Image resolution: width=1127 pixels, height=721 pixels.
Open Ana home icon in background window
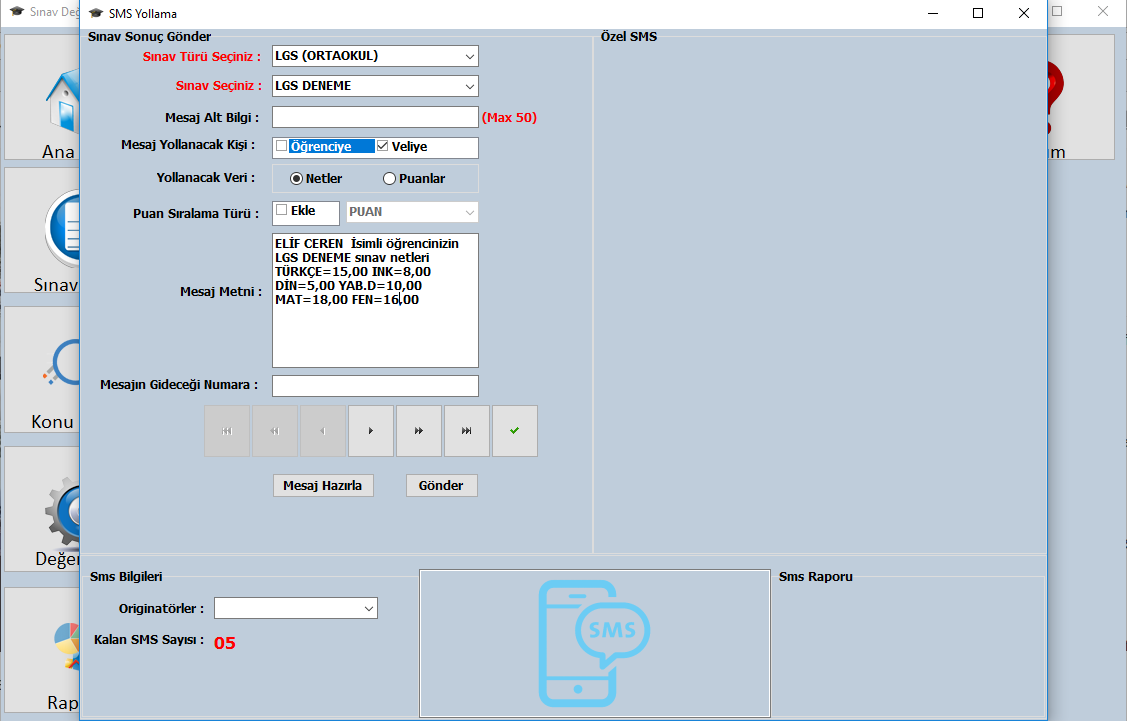(62, 103)
